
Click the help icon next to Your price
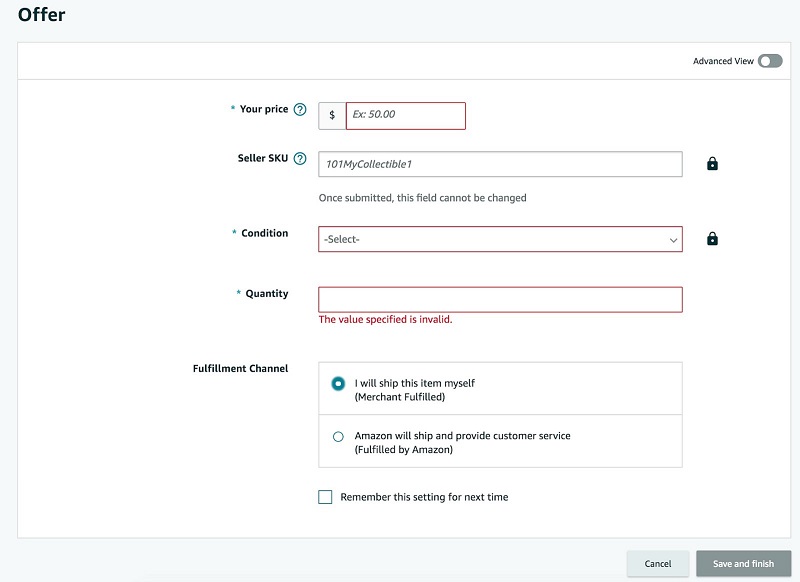click(x=300, y=109)
